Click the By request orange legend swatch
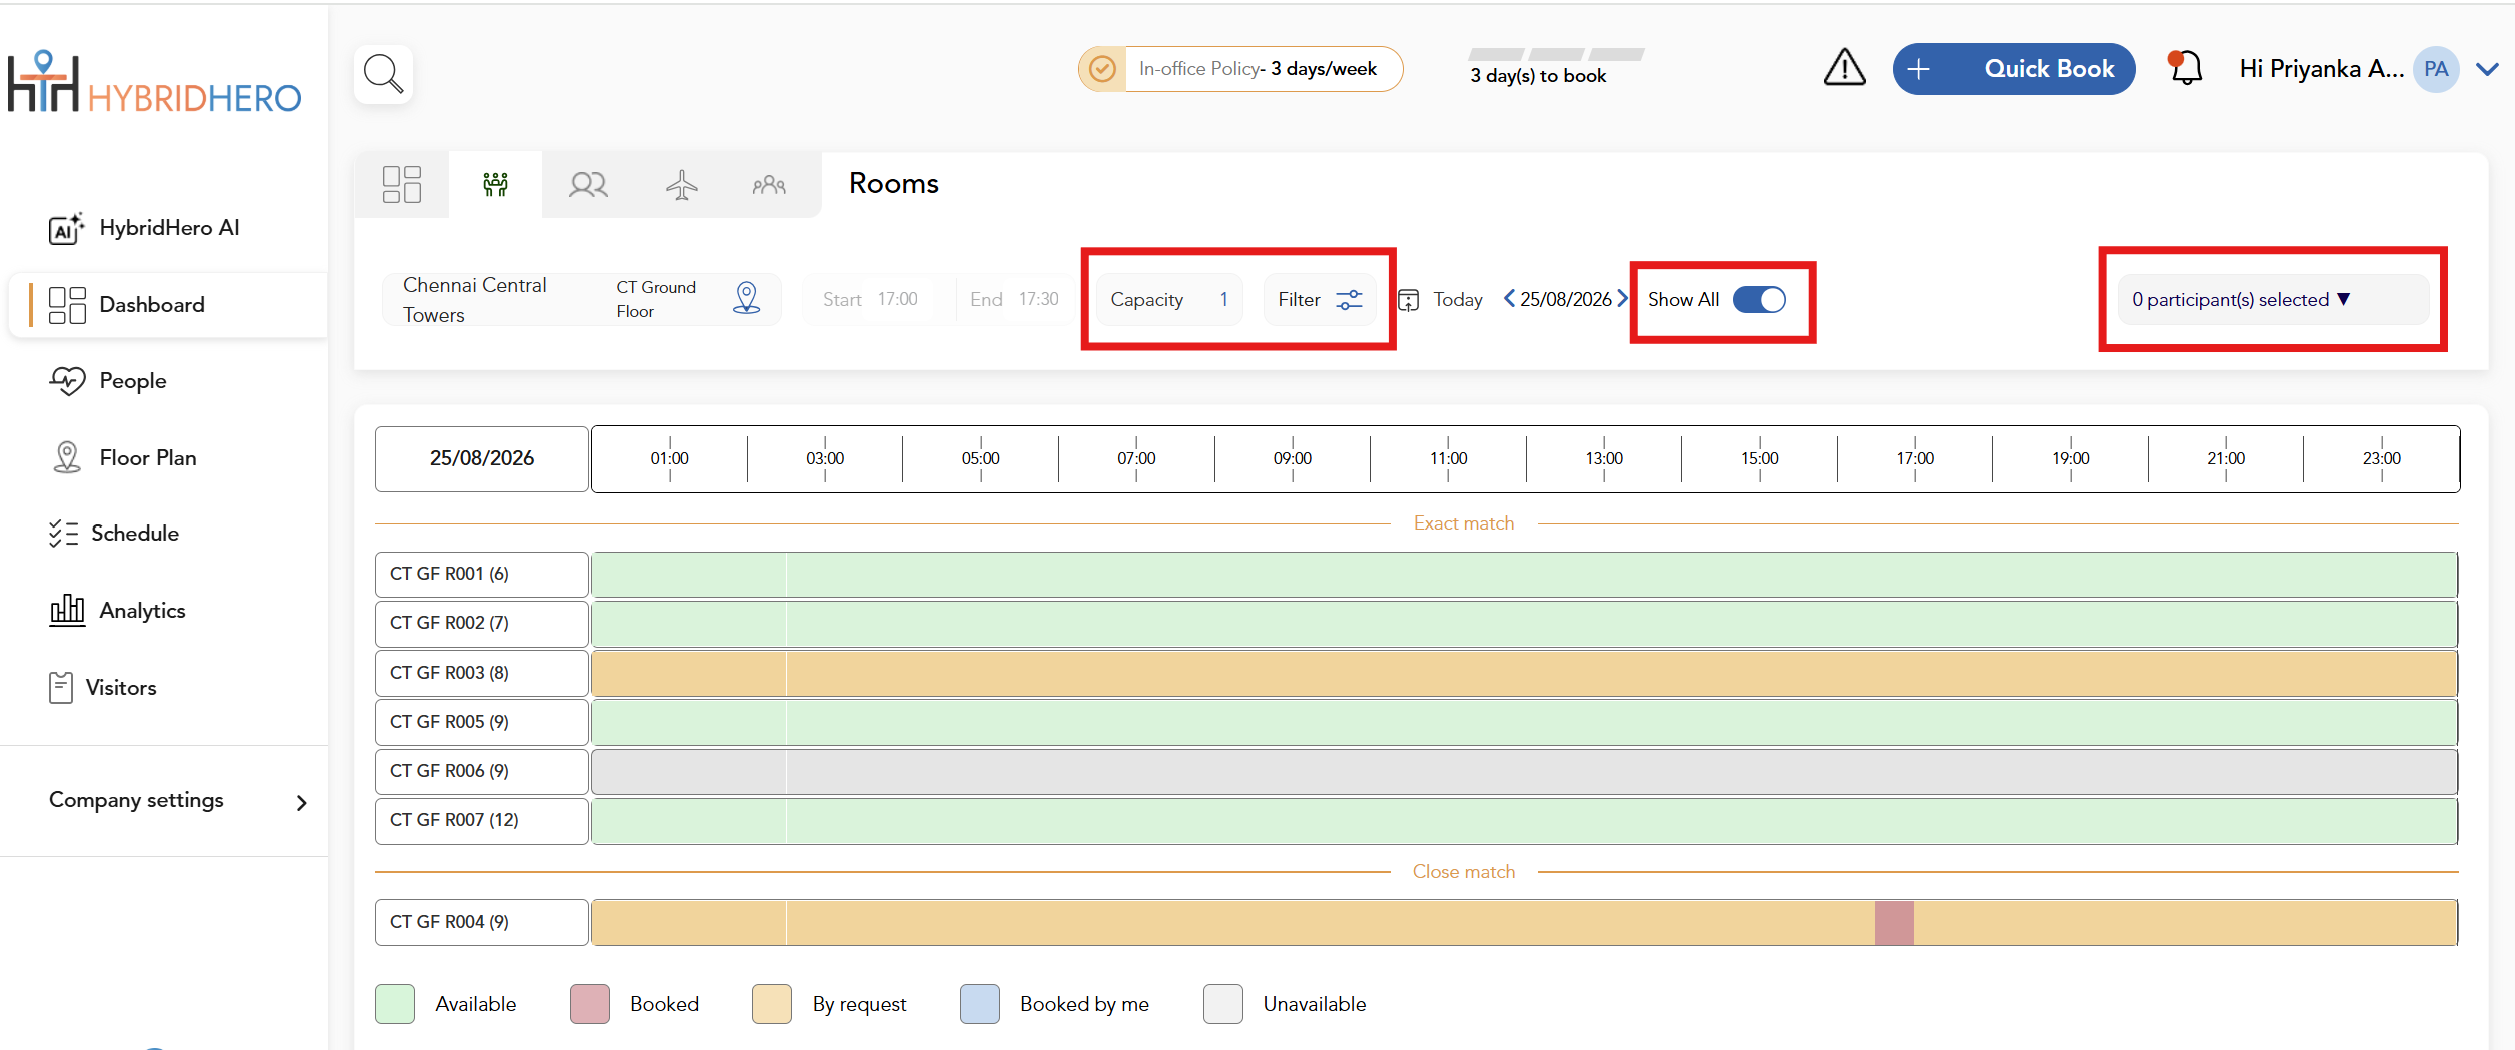Viewport: 2515px width, 1050px height. pos(772,1004)
